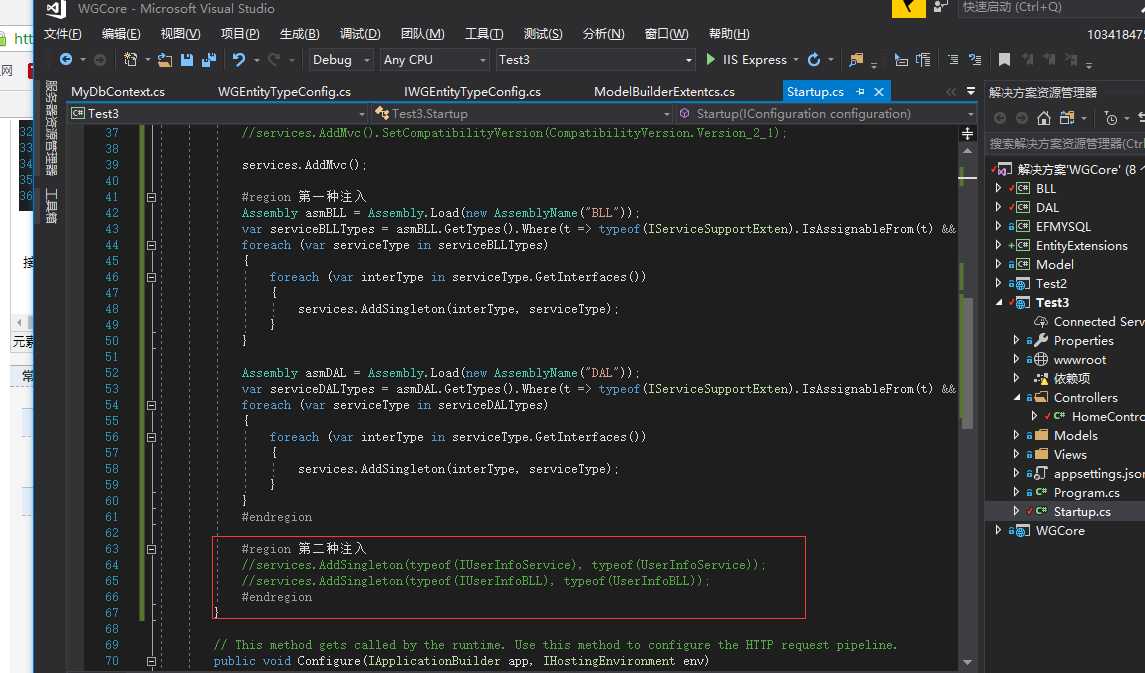Collapse the foreach block on line 54

pyautogui.click(x=151, y=405)
